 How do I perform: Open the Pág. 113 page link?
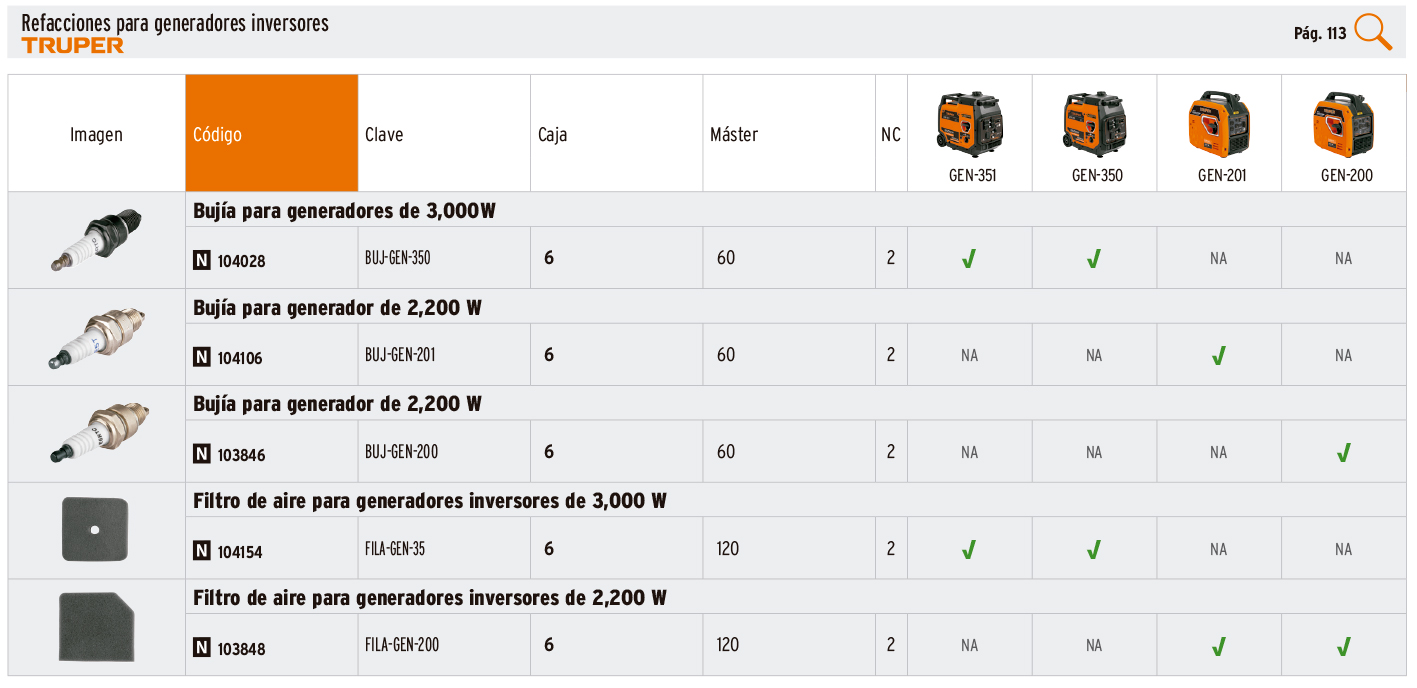coord(1320,33)
